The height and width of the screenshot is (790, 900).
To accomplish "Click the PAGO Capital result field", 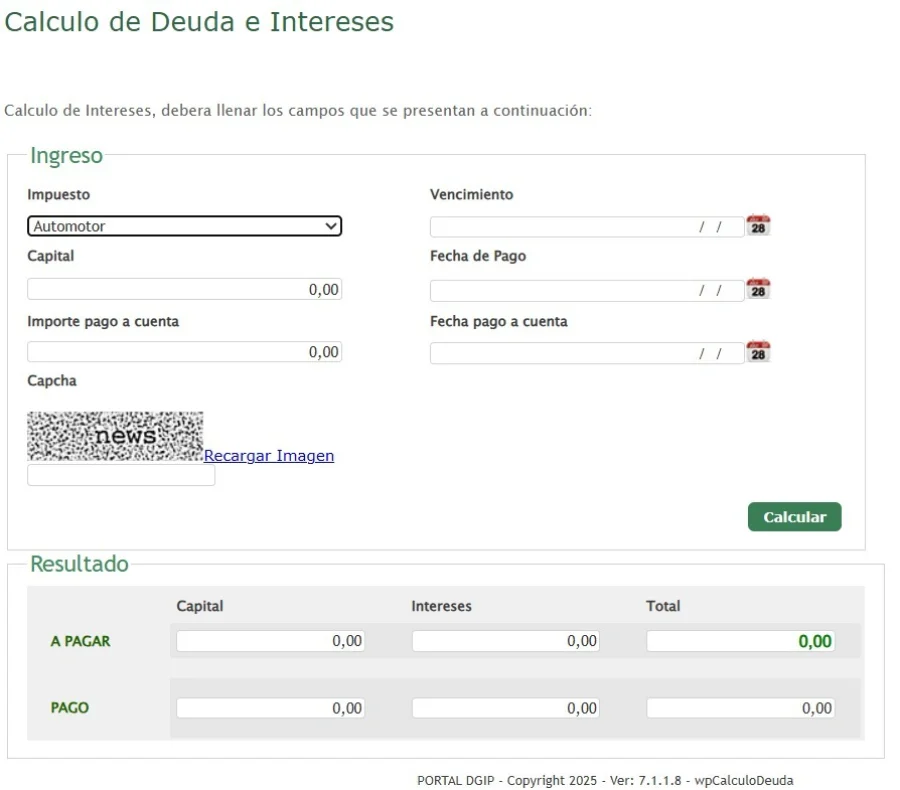I will [x=270, y=708].
